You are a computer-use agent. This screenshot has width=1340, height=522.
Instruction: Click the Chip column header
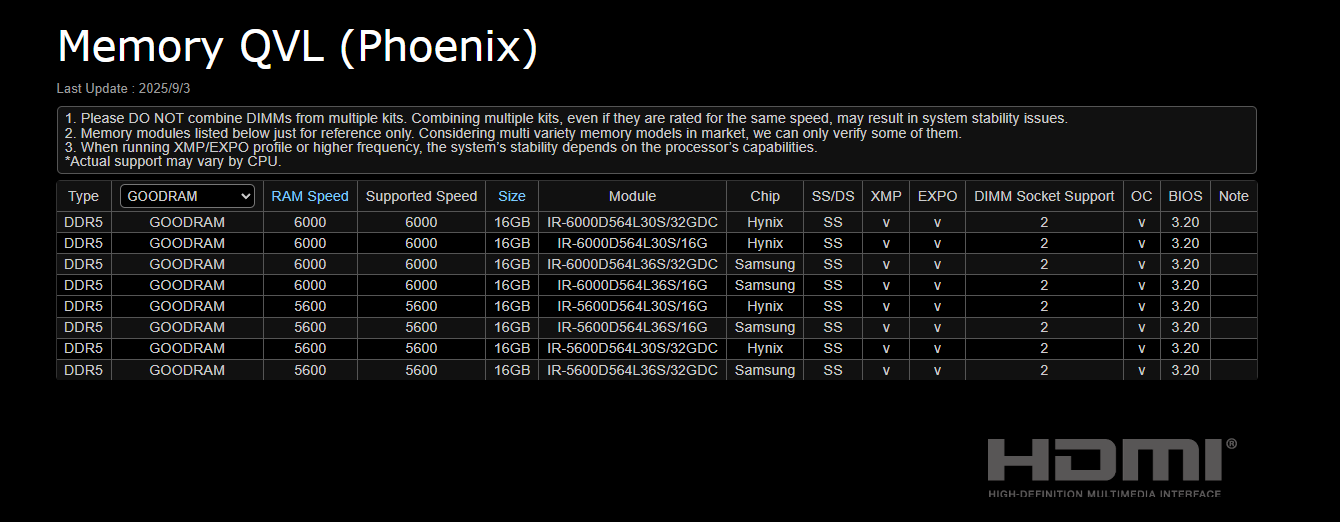(x=765, y=196)
